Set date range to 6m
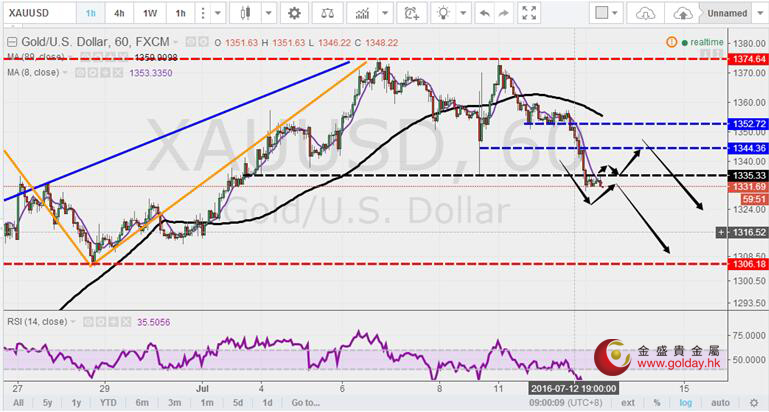The image size is (769, 412). pos(142,403)
